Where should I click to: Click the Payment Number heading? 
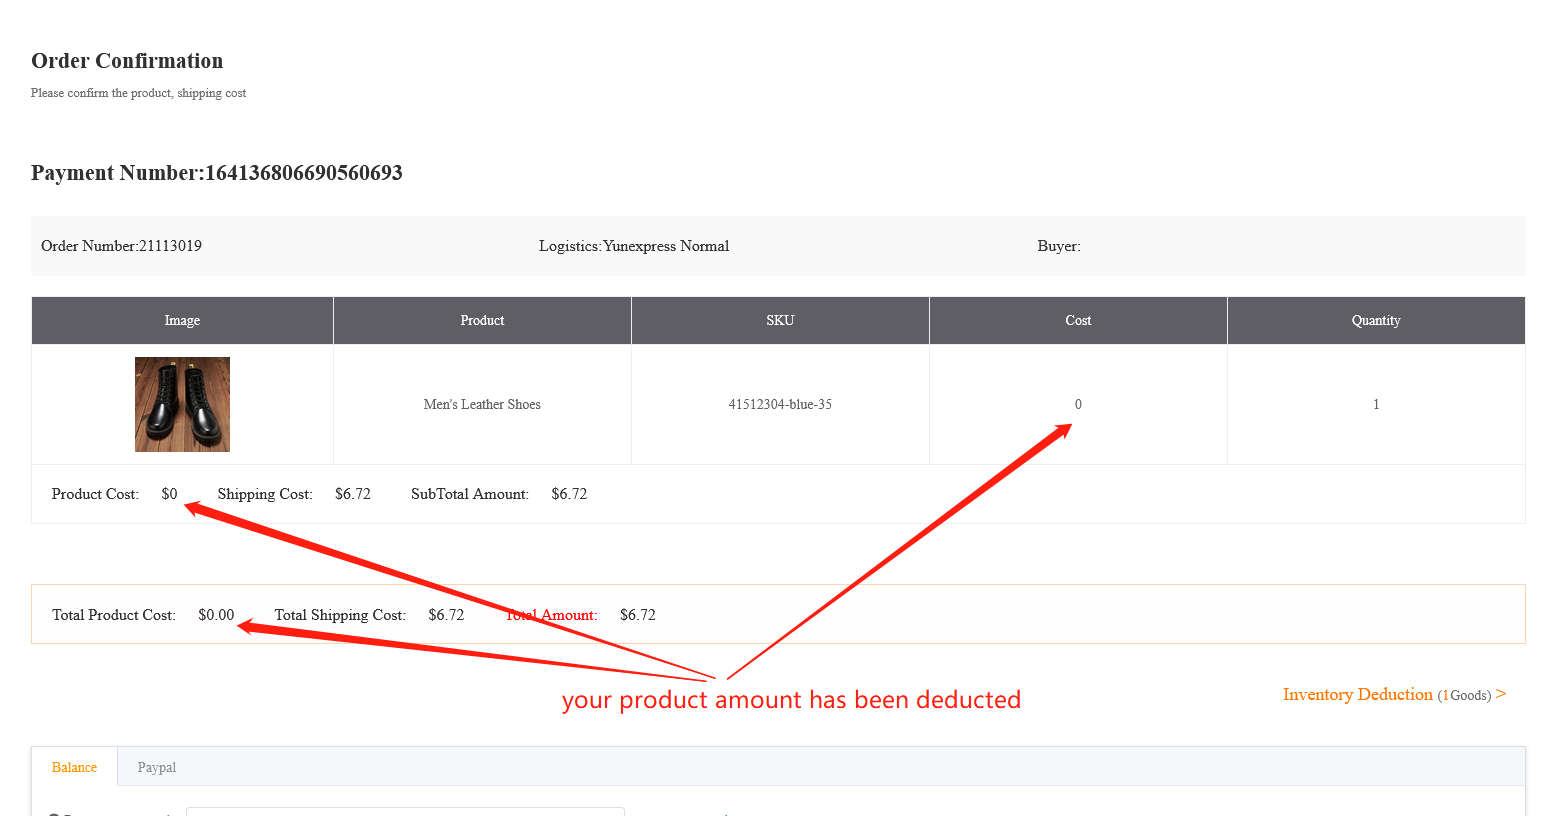[x=217, y=173]
